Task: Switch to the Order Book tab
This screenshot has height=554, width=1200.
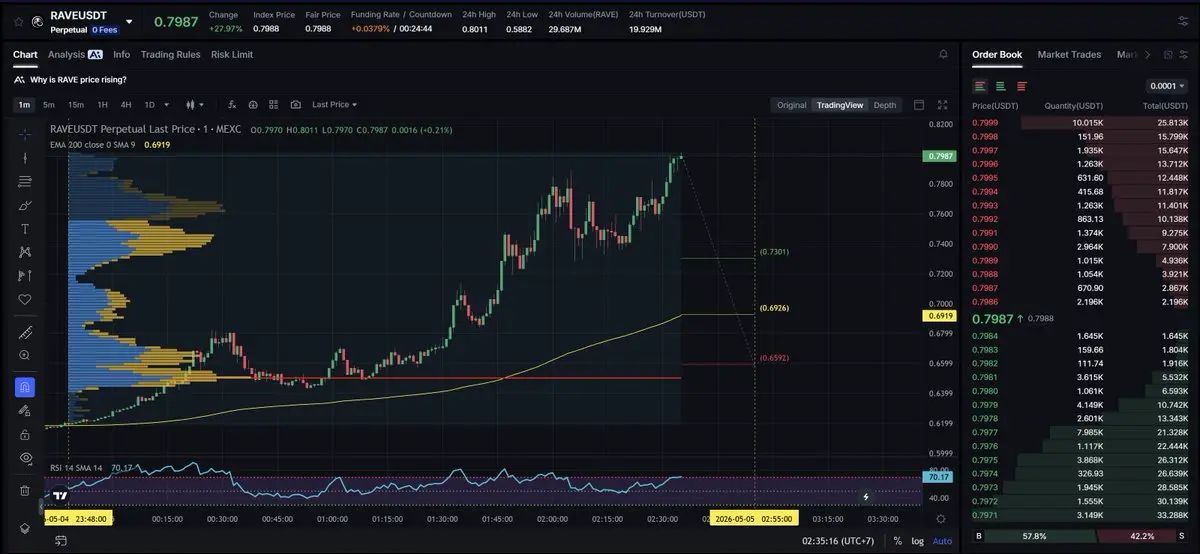Action: click(x=997, y=54)
